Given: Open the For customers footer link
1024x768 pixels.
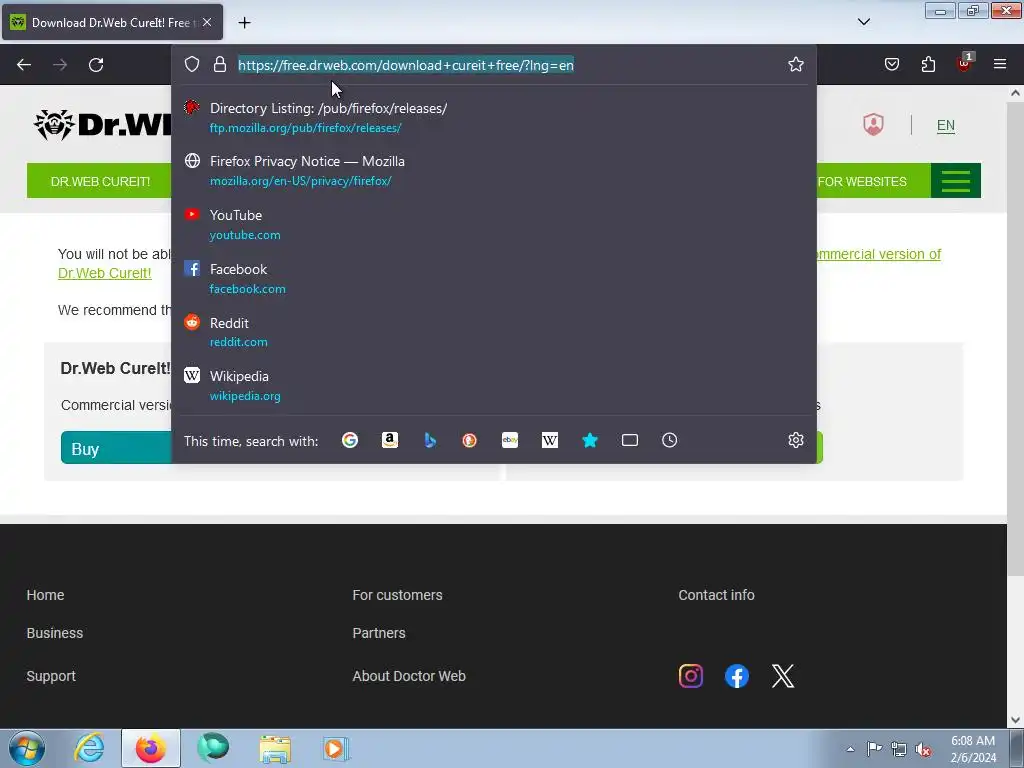Looking at the screenshot, I should [397, 595].
